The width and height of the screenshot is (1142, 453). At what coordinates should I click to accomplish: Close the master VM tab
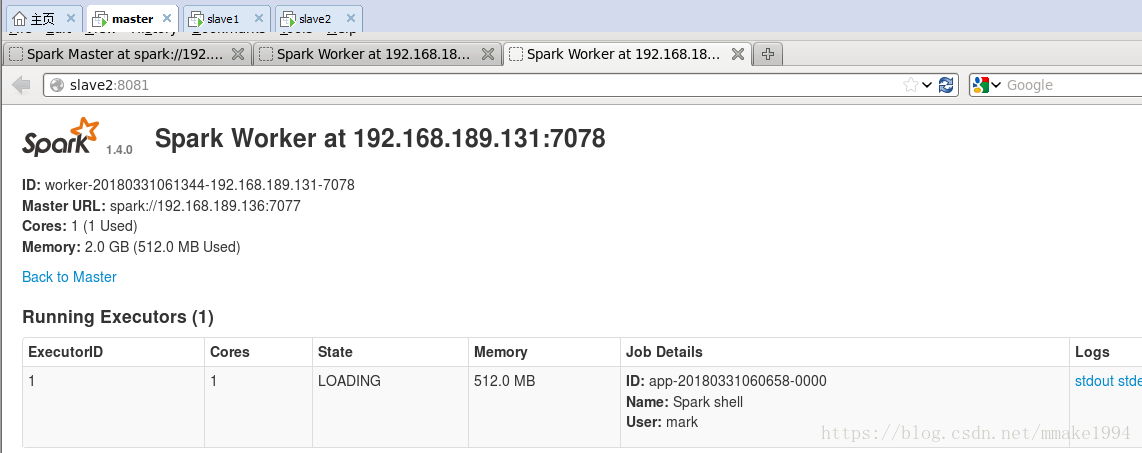168,19
